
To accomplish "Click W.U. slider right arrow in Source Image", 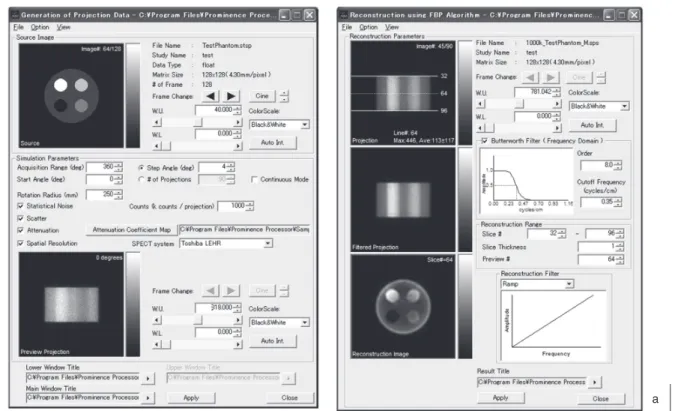I will [x=237, y=123].
